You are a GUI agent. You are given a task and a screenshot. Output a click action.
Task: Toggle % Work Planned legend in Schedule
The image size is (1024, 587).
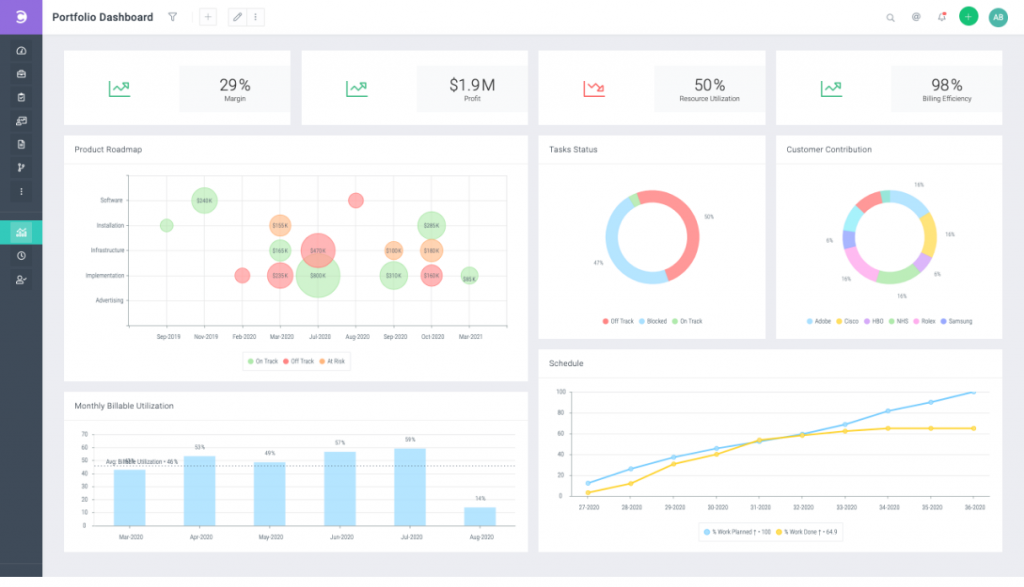click(x=737, y=532)
